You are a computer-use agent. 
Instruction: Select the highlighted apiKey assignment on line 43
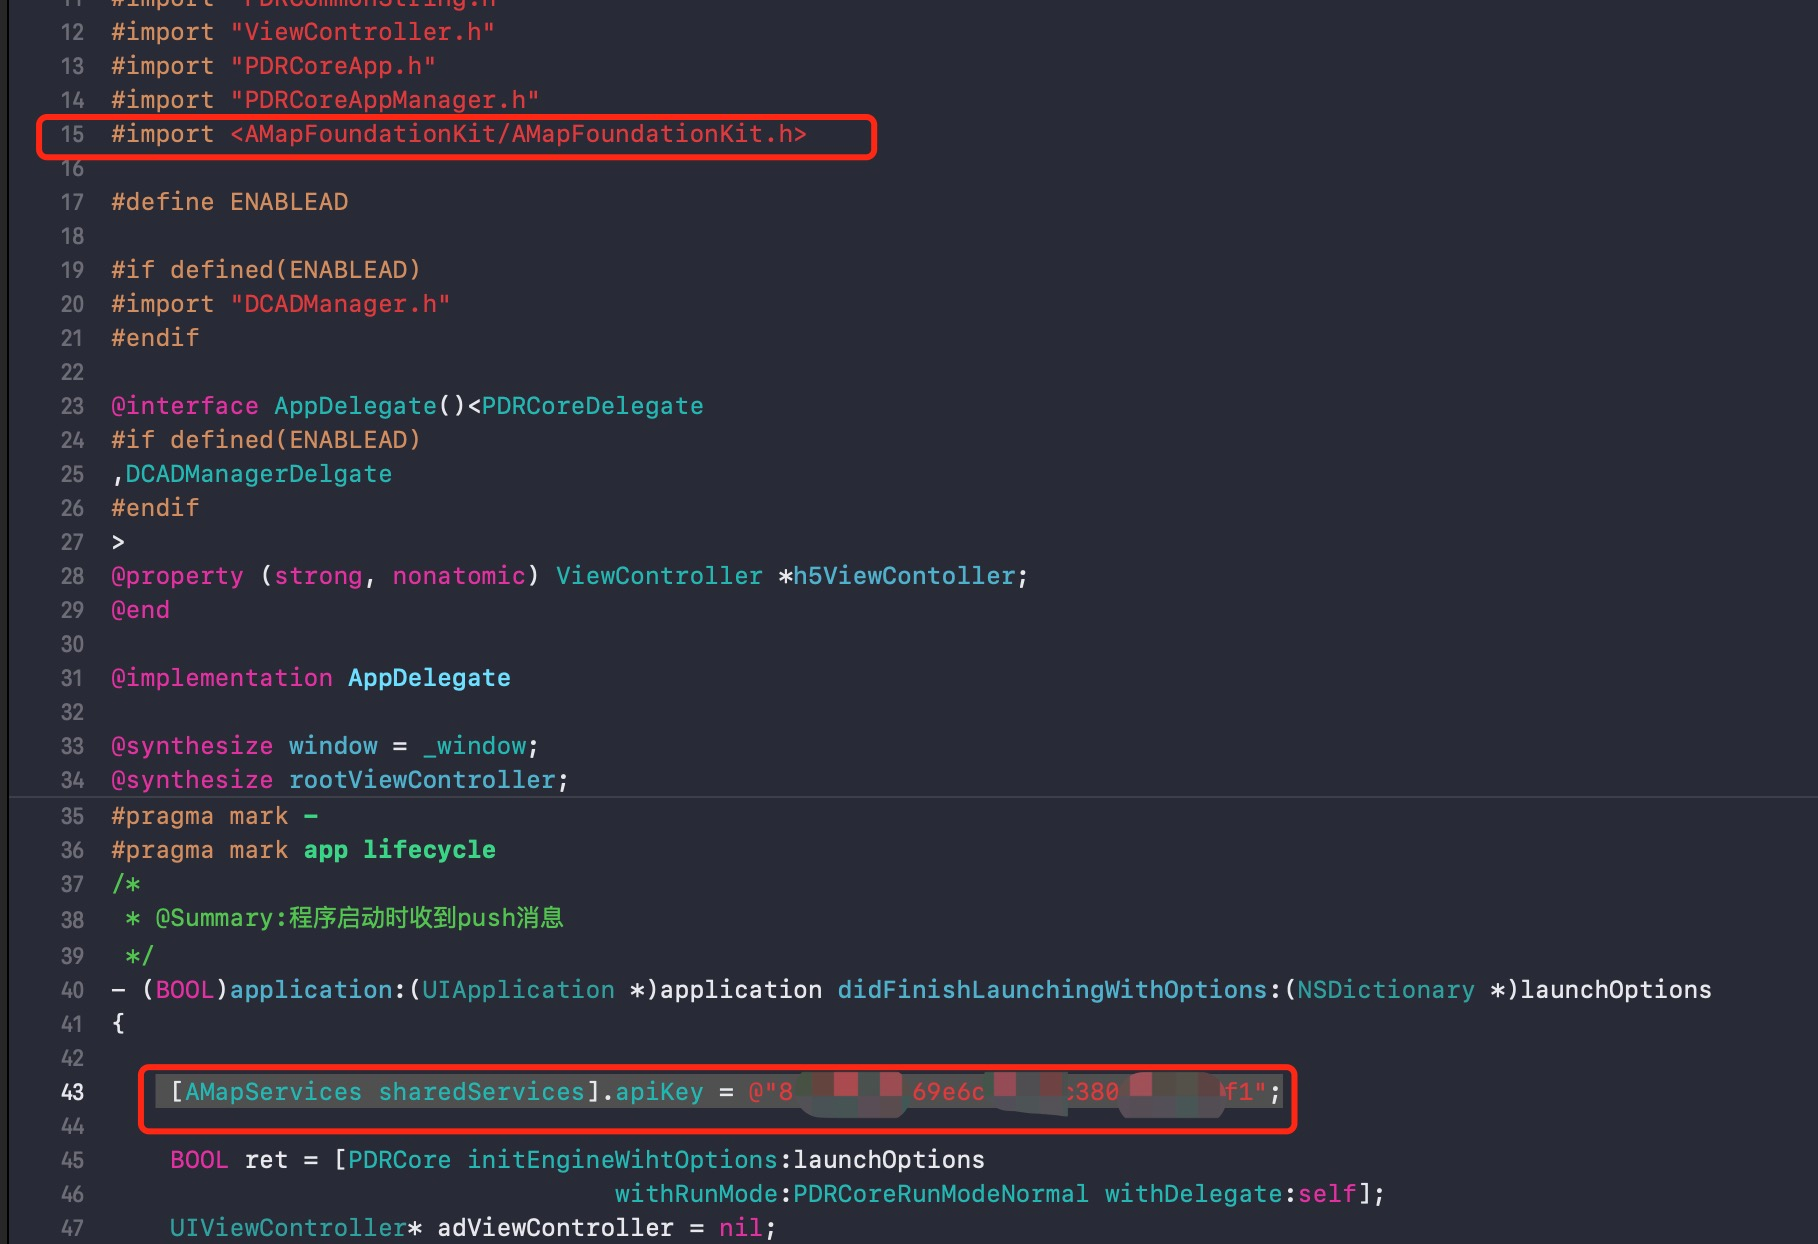coord(715,1092)
